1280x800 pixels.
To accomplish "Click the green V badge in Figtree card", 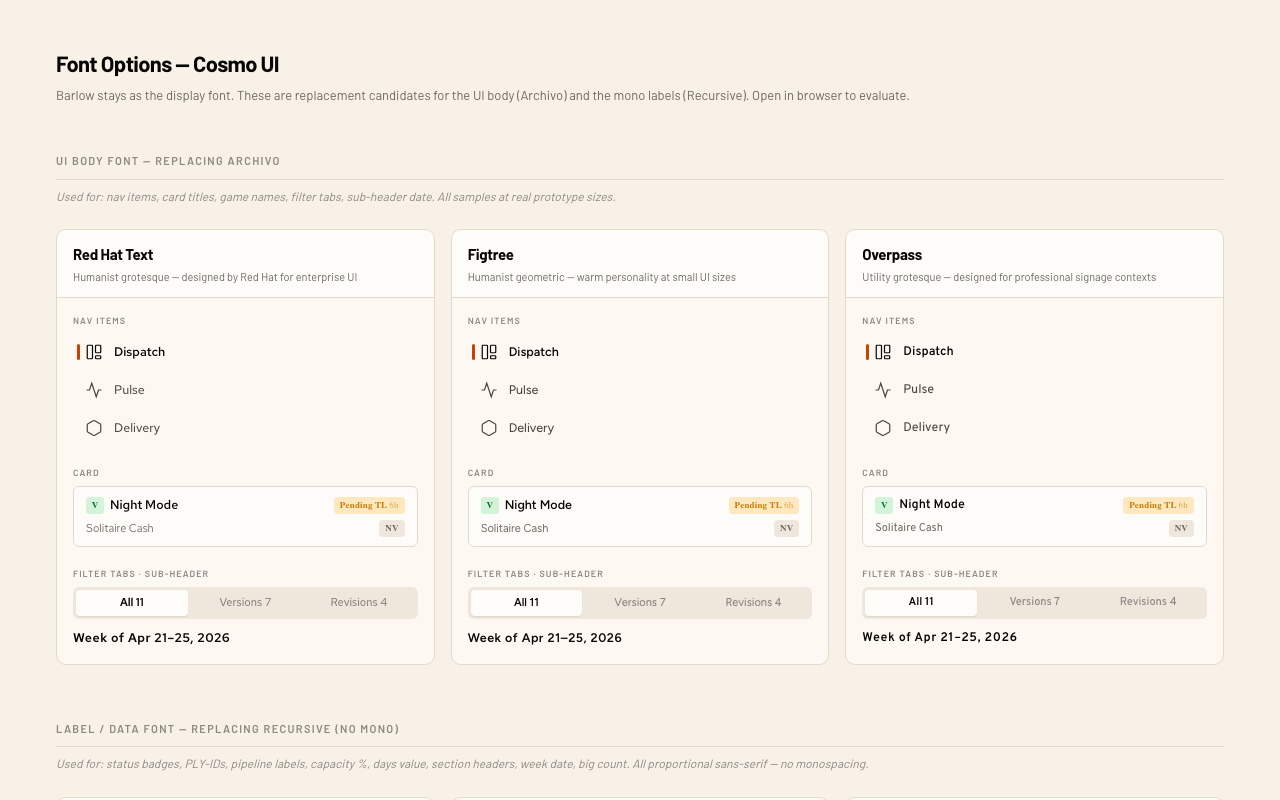I will pos(490,505).
